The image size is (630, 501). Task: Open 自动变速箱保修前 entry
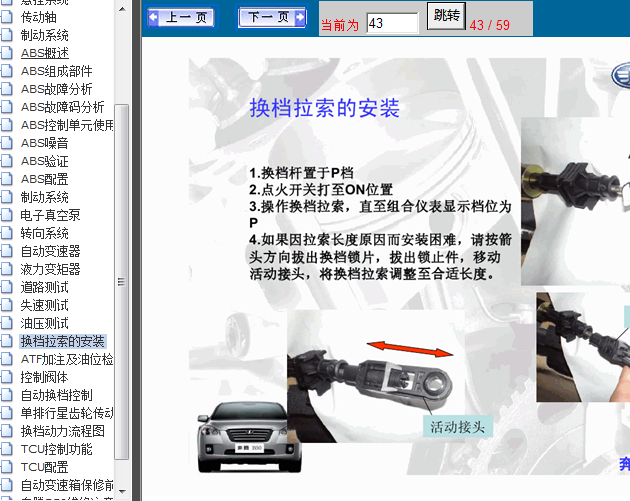tap(67, 485)
